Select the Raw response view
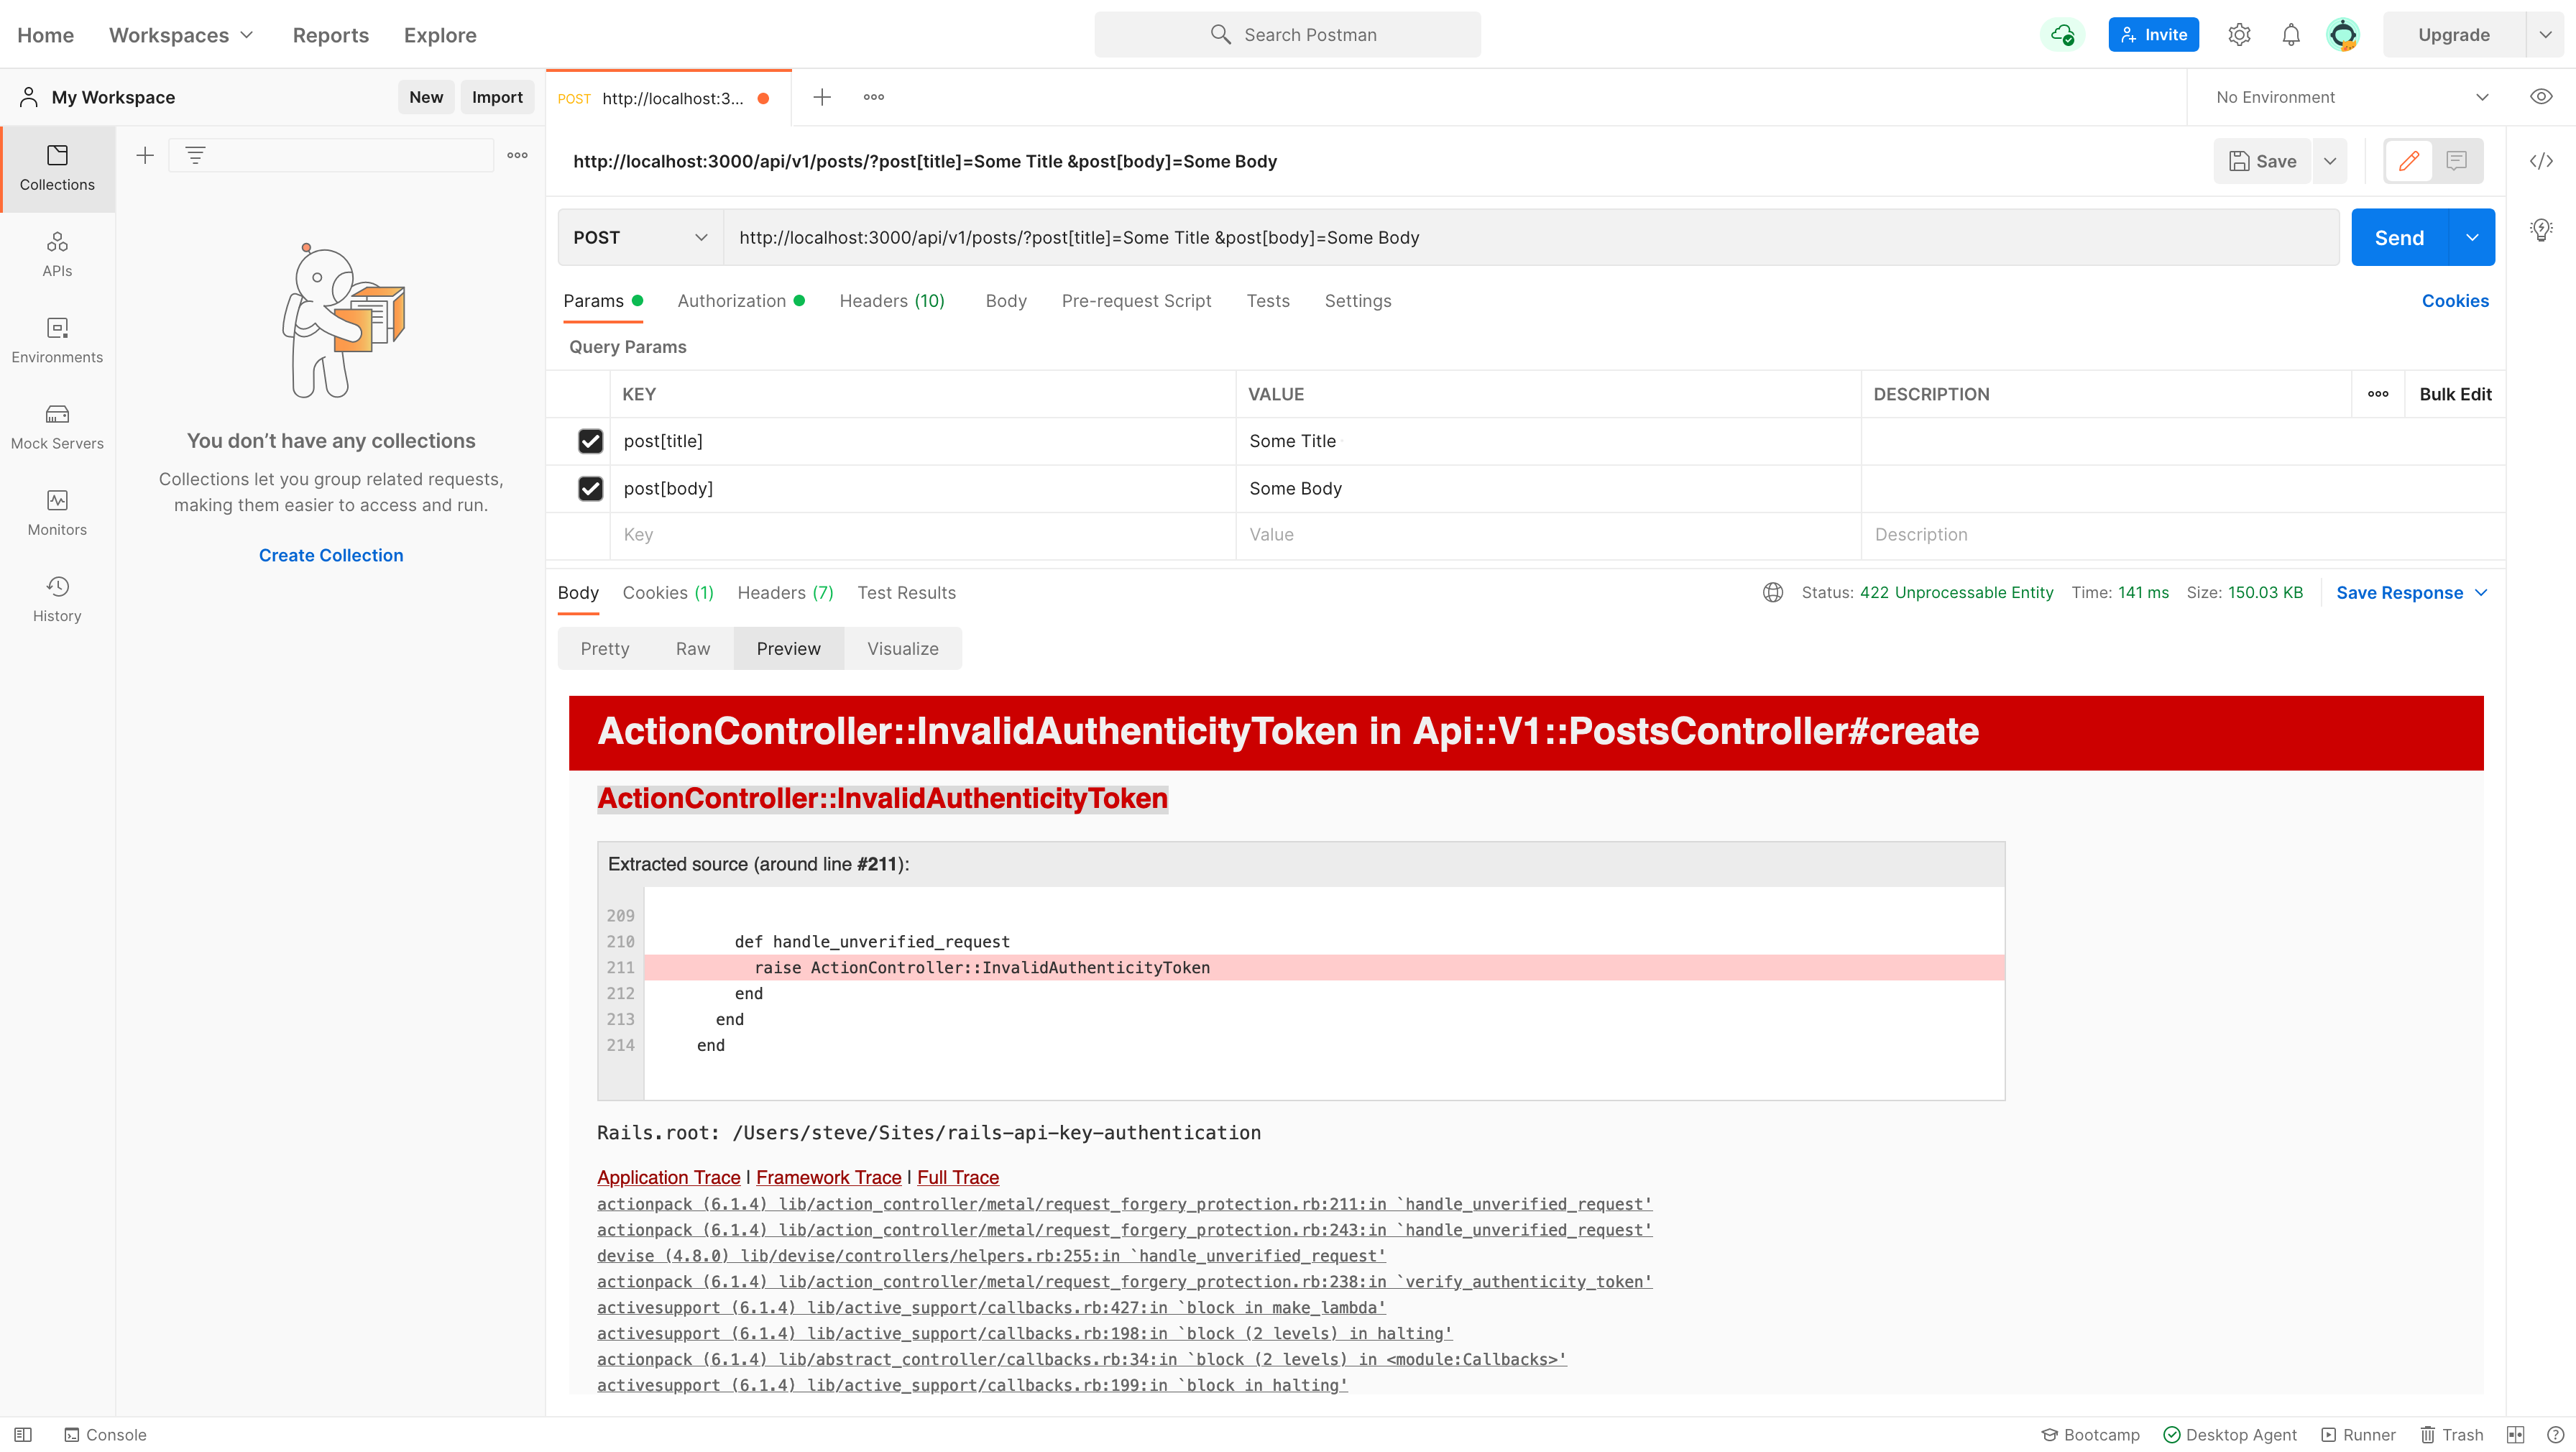Viewport: 2576px width, 1452px height. (693, 649)
